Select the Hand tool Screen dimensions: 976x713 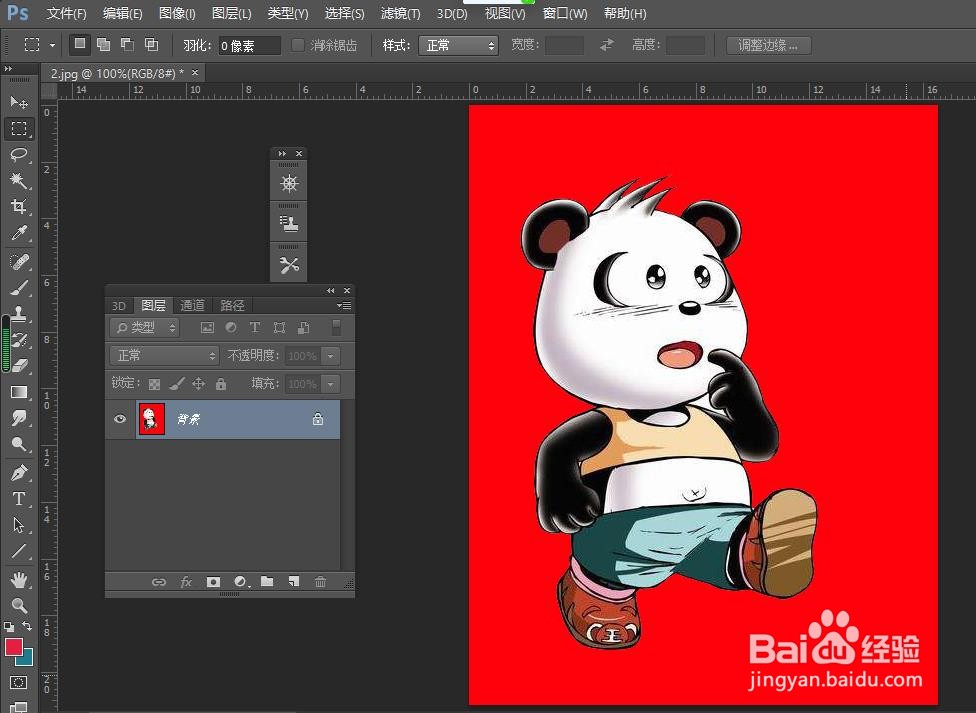[x=19, y=580]
